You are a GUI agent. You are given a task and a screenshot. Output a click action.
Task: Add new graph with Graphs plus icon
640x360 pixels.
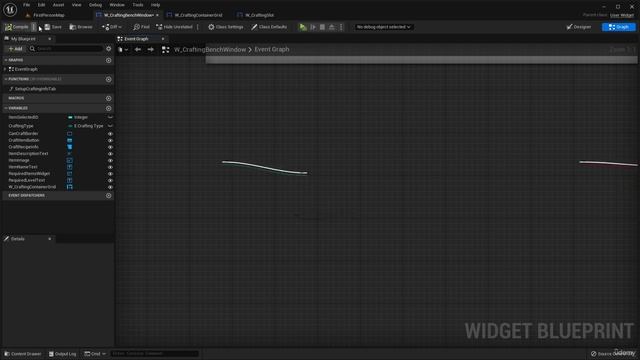point(109,60)
